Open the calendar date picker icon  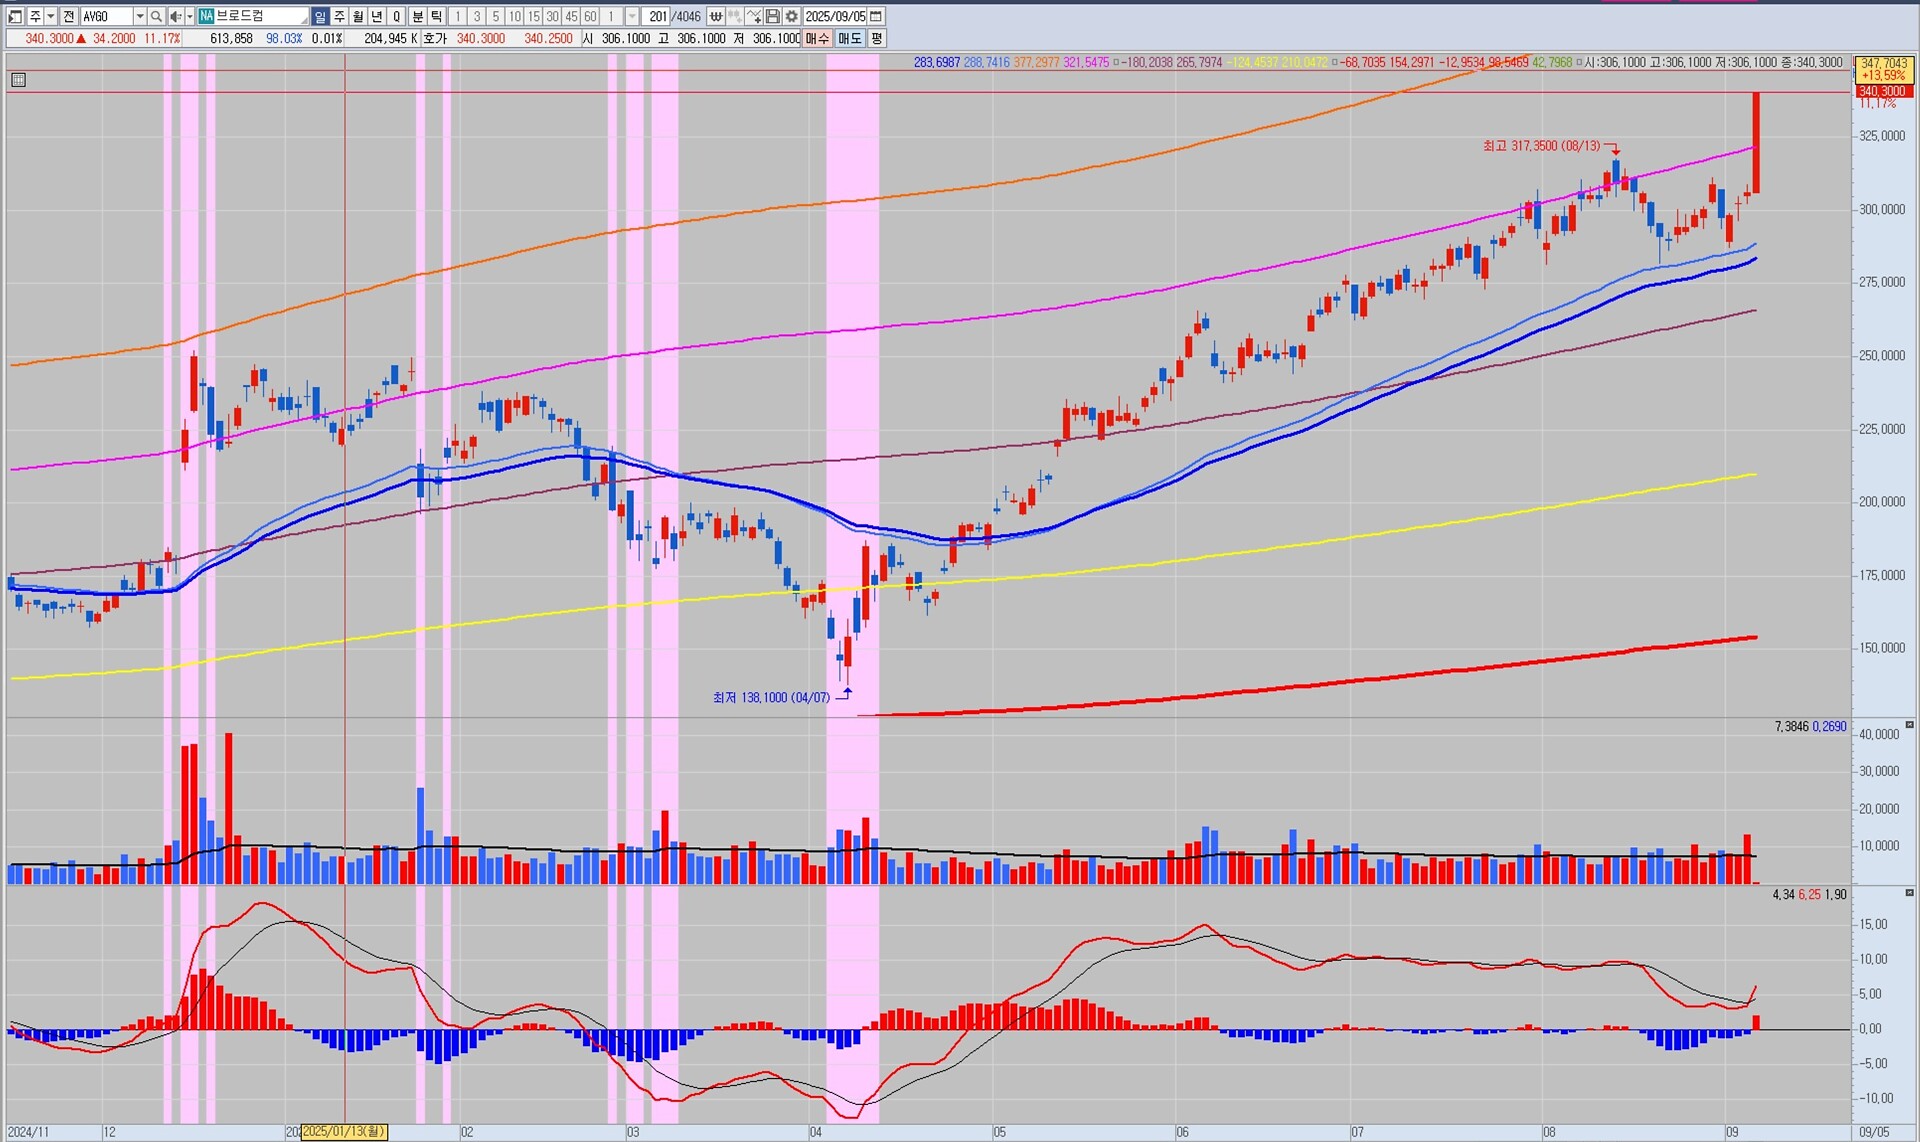(x=876, y=16)
